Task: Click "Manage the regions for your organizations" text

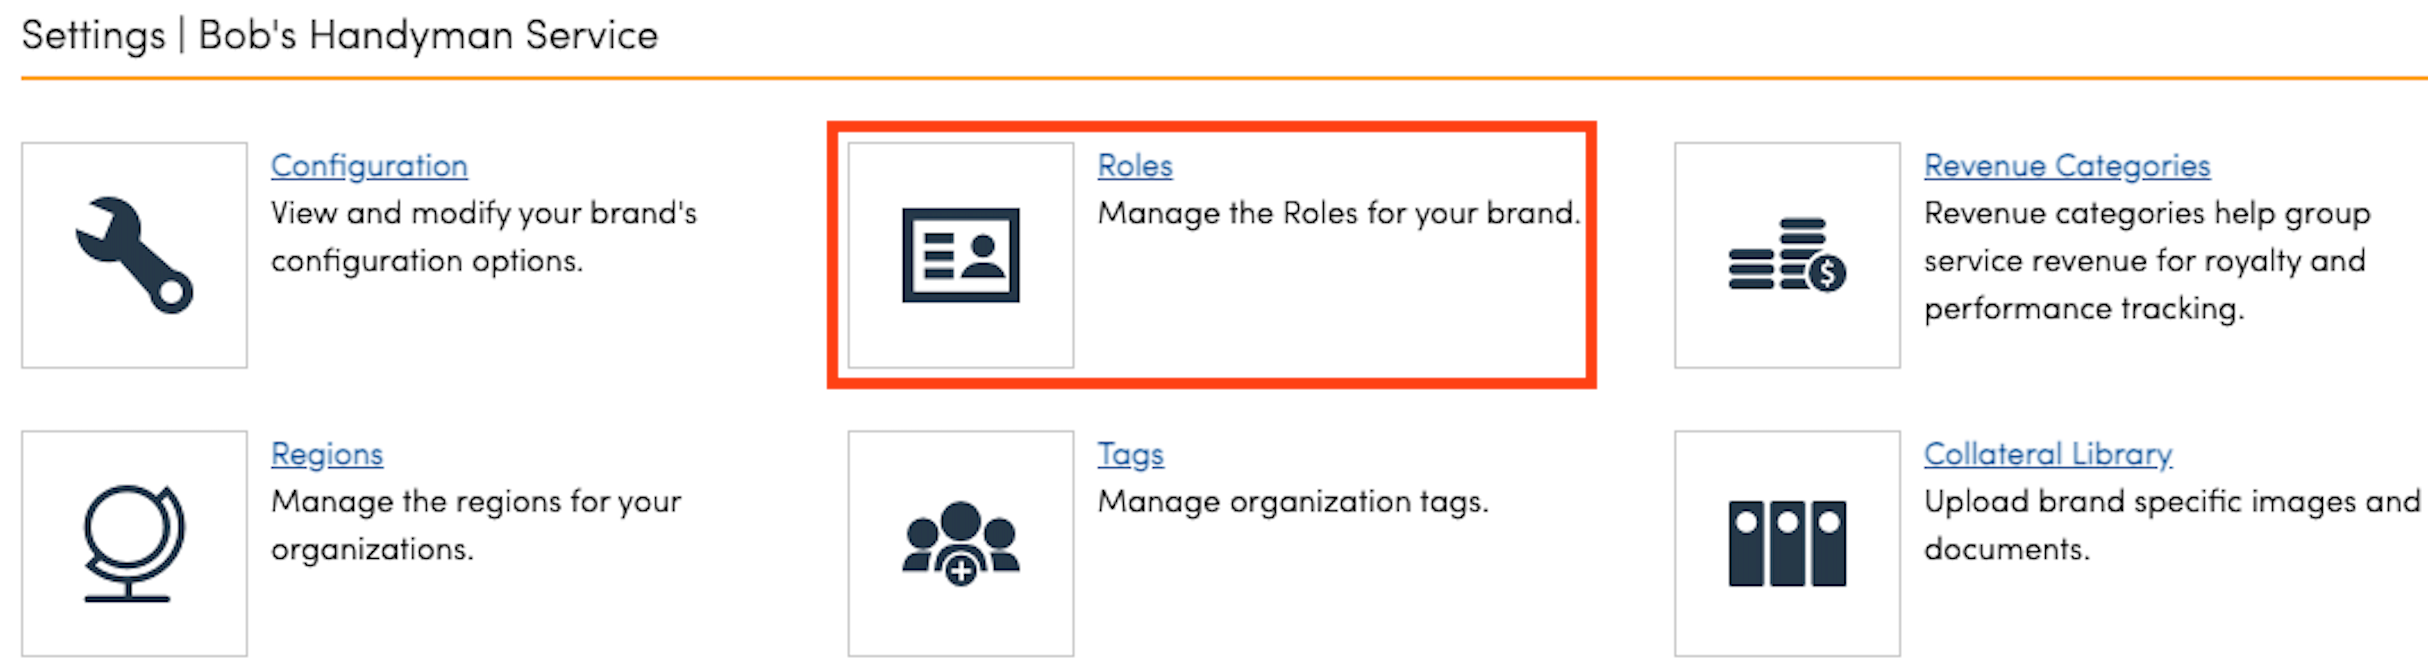Action: [x=476, y=502]
